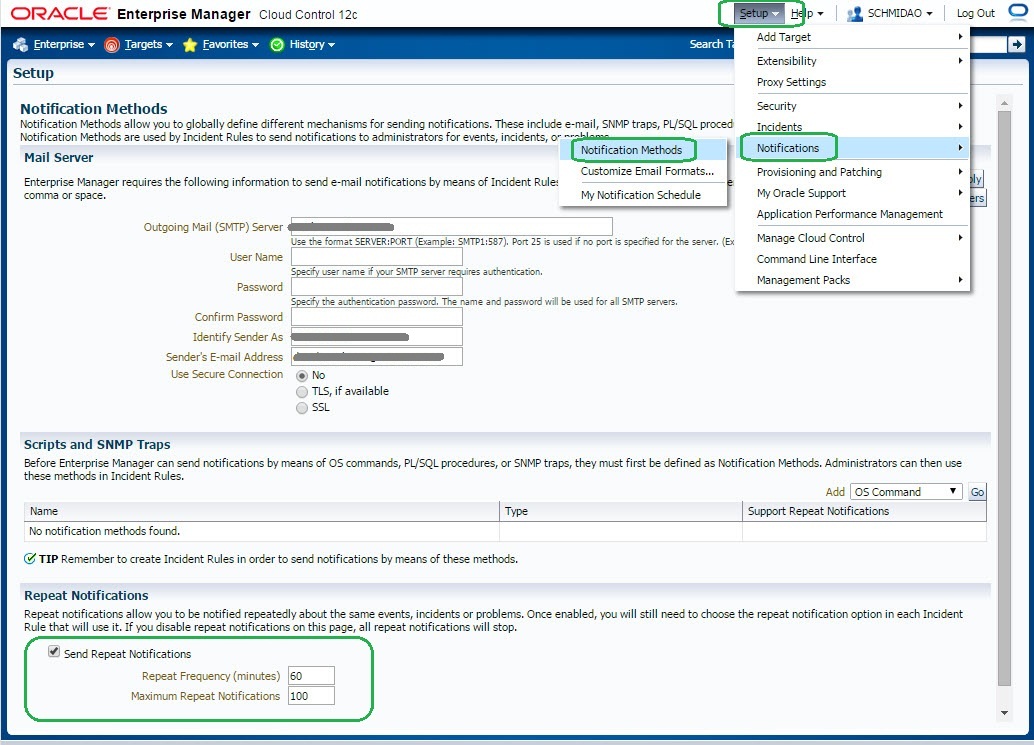Click the Go button
Screen dimensions: 1034x745
(x=977, y=492)
